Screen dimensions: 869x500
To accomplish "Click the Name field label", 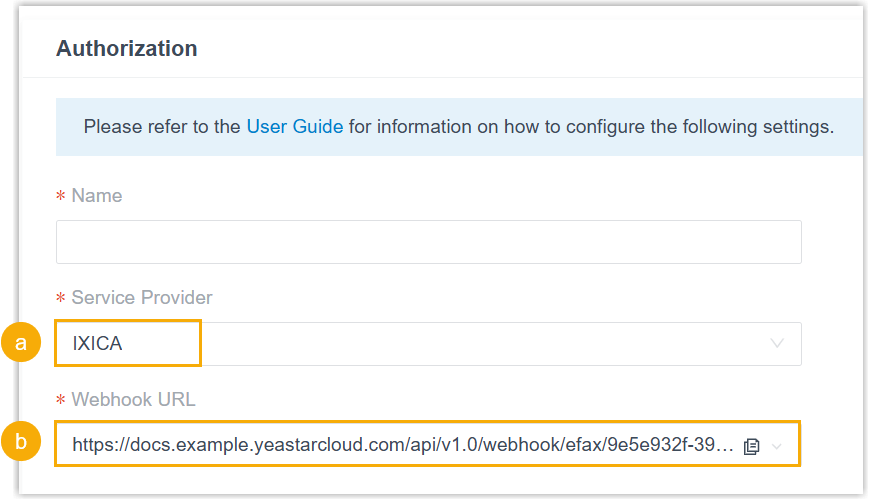I will tap(97, 196).
